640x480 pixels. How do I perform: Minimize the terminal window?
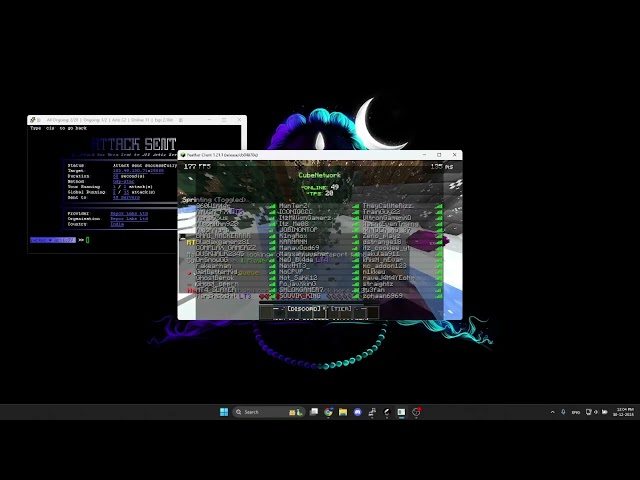[x=209, y=120]
